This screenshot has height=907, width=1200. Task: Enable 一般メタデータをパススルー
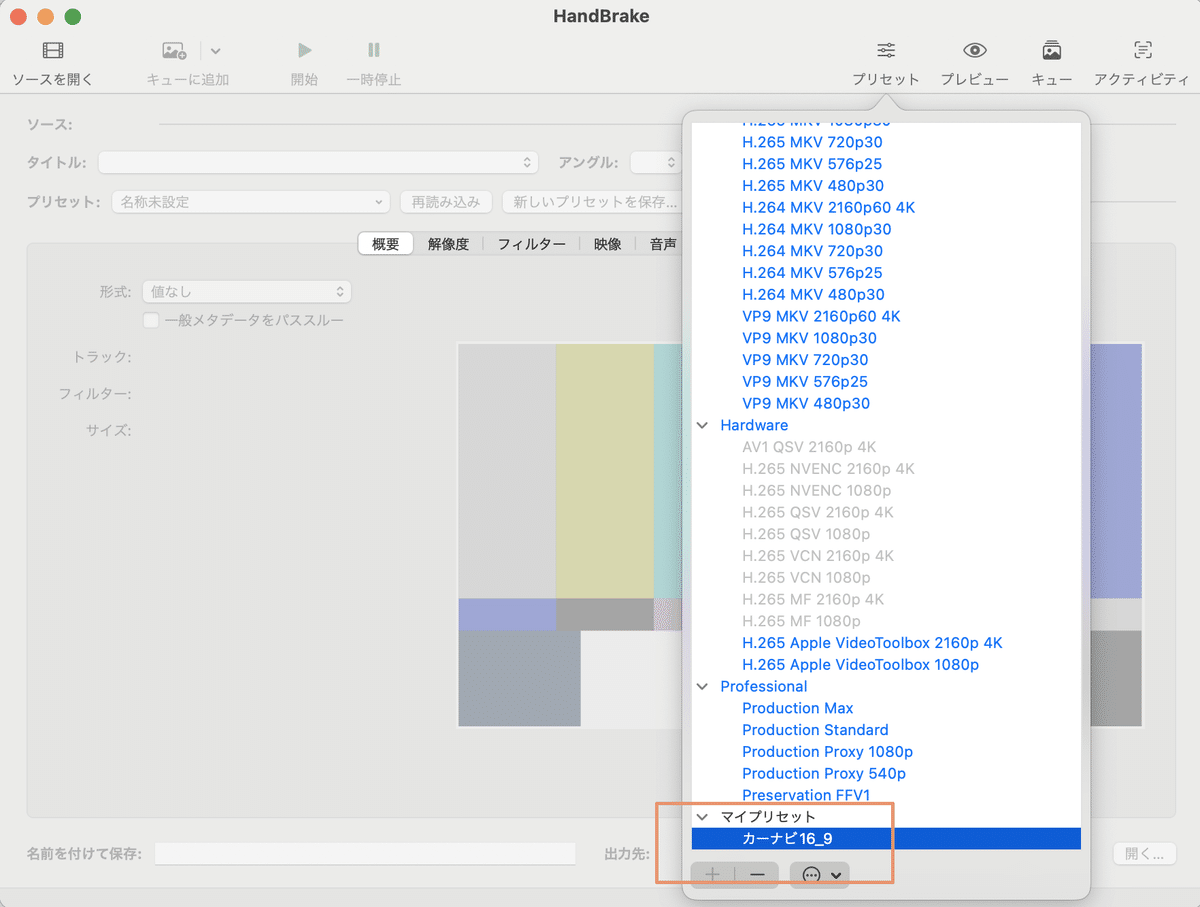coord(151,320)
